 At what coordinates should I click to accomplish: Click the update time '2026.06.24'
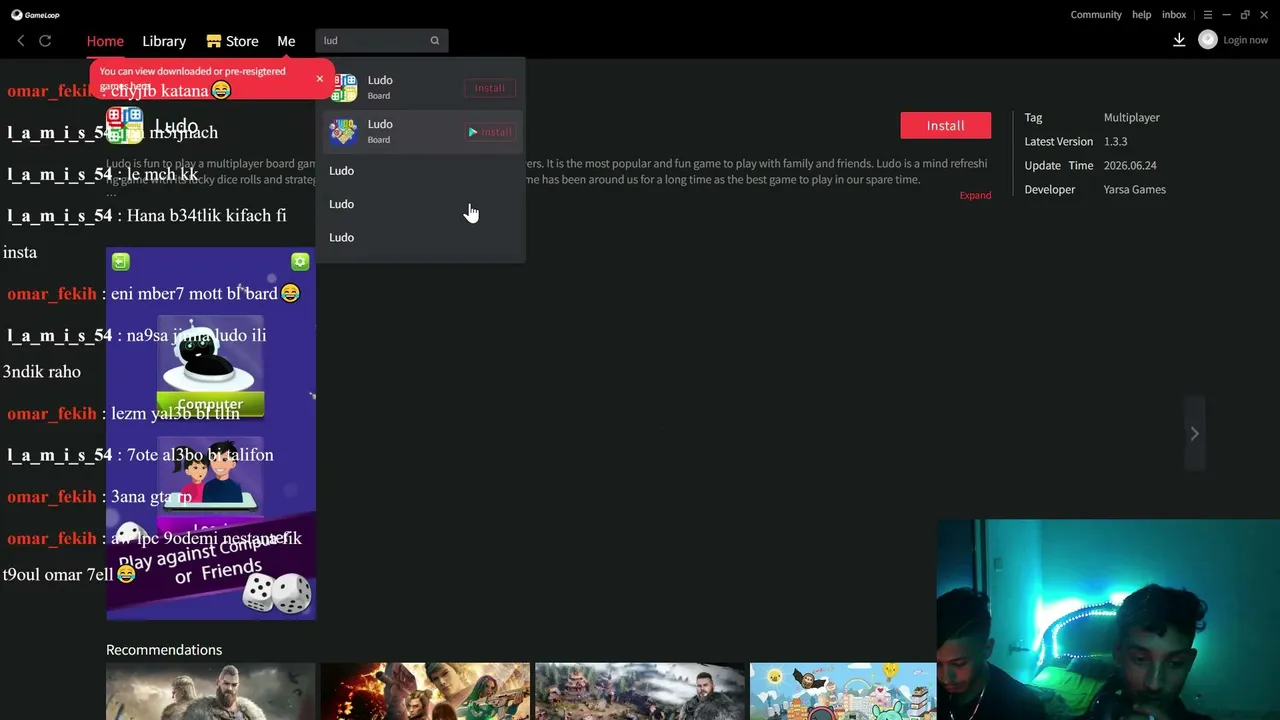pos(1130,166)
